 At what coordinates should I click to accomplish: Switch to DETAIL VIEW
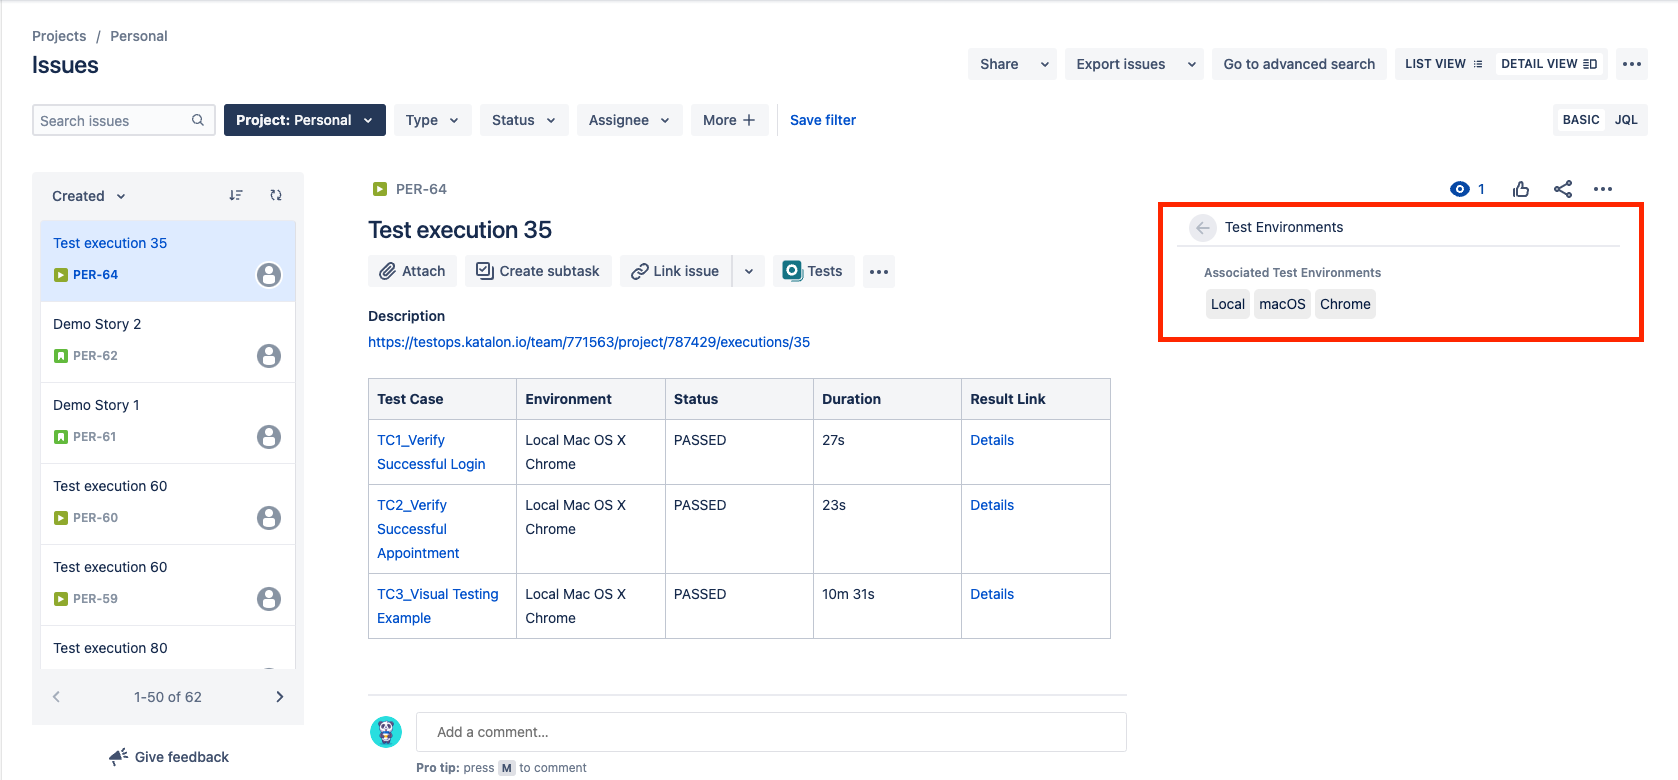point(1549,64)
